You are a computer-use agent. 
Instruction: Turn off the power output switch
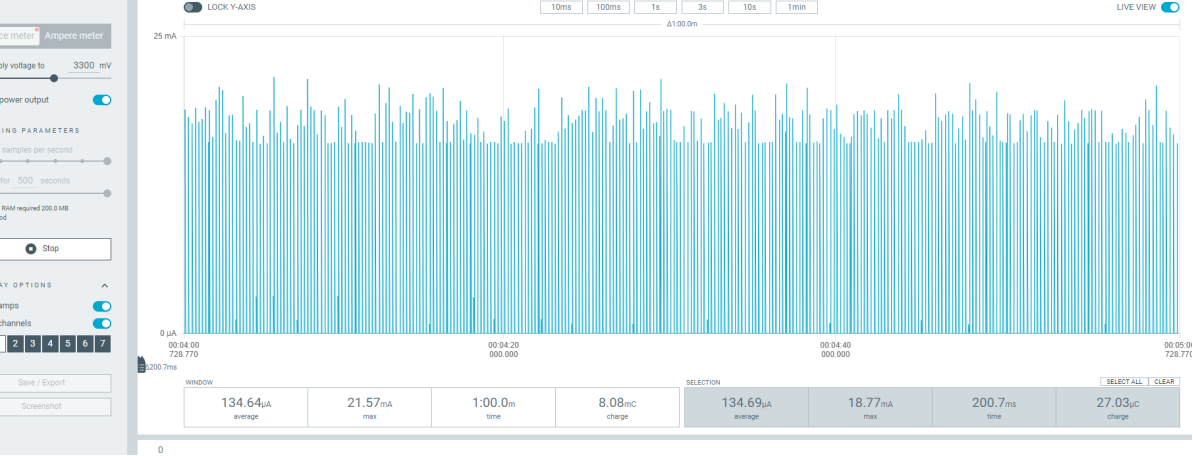[x=102, y=100]
